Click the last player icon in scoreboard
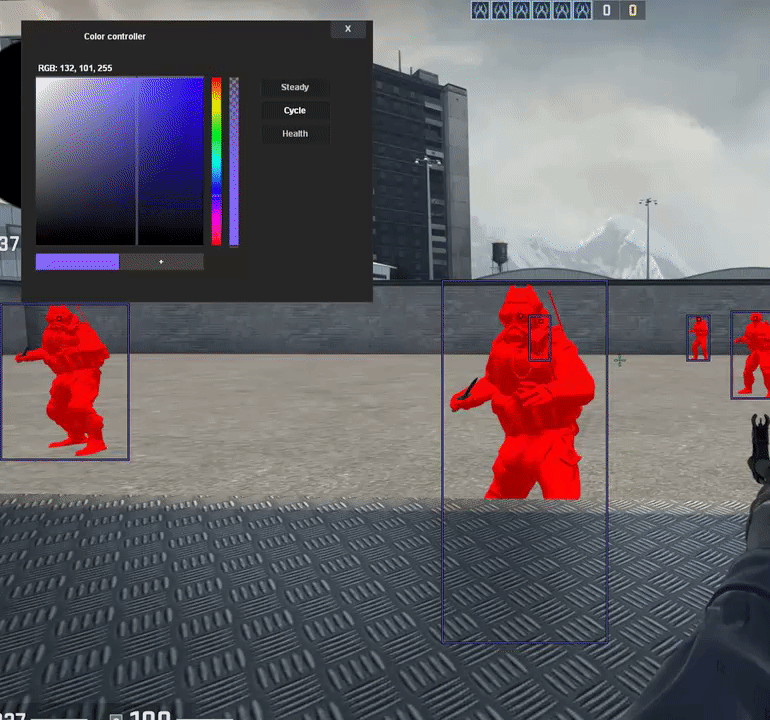Viewport: 770px width, 720px height. pyautogui.click(x=582, y=10)
